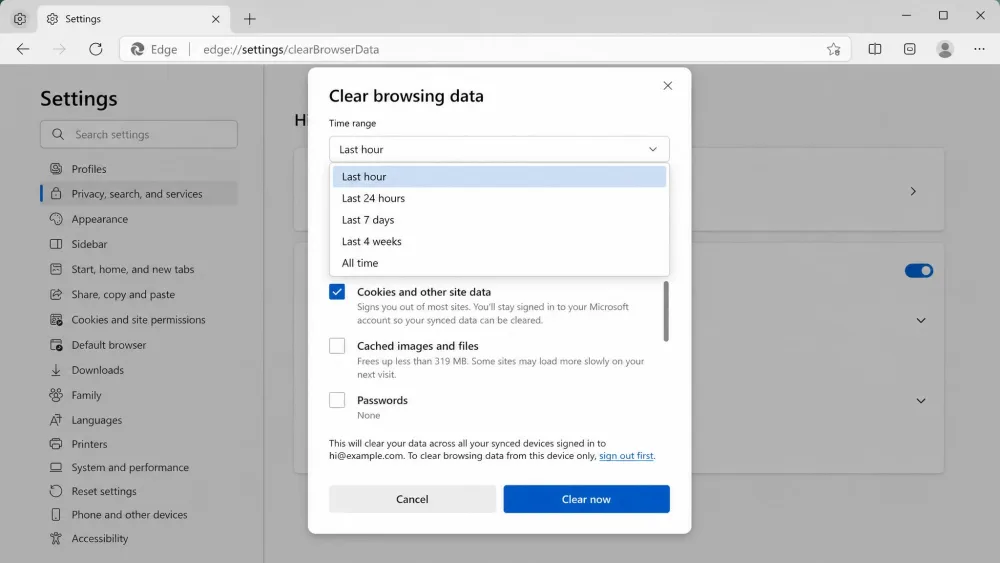Click the Sidebar settings icon
The height and width of the screenshot is (563, 1000).
(x=56, y=244)
